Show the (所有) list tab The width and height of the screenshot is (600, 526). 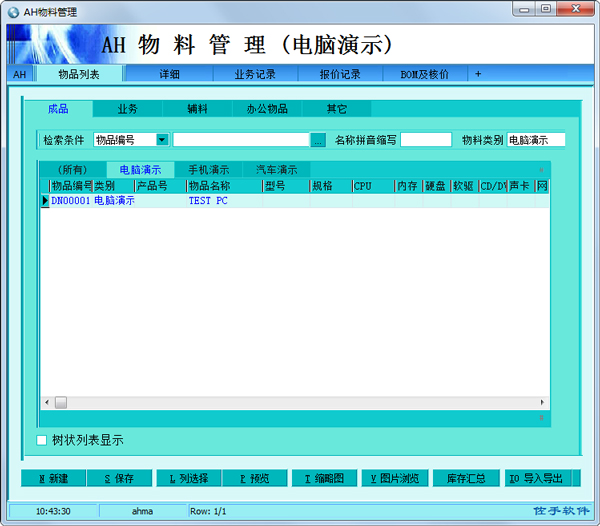(x=73, y=169)
